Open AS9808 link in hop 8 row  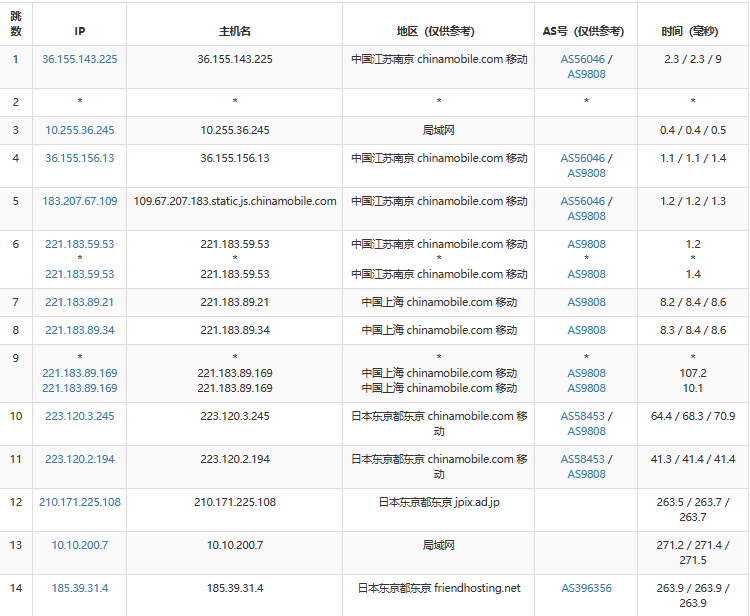[586, 330]
